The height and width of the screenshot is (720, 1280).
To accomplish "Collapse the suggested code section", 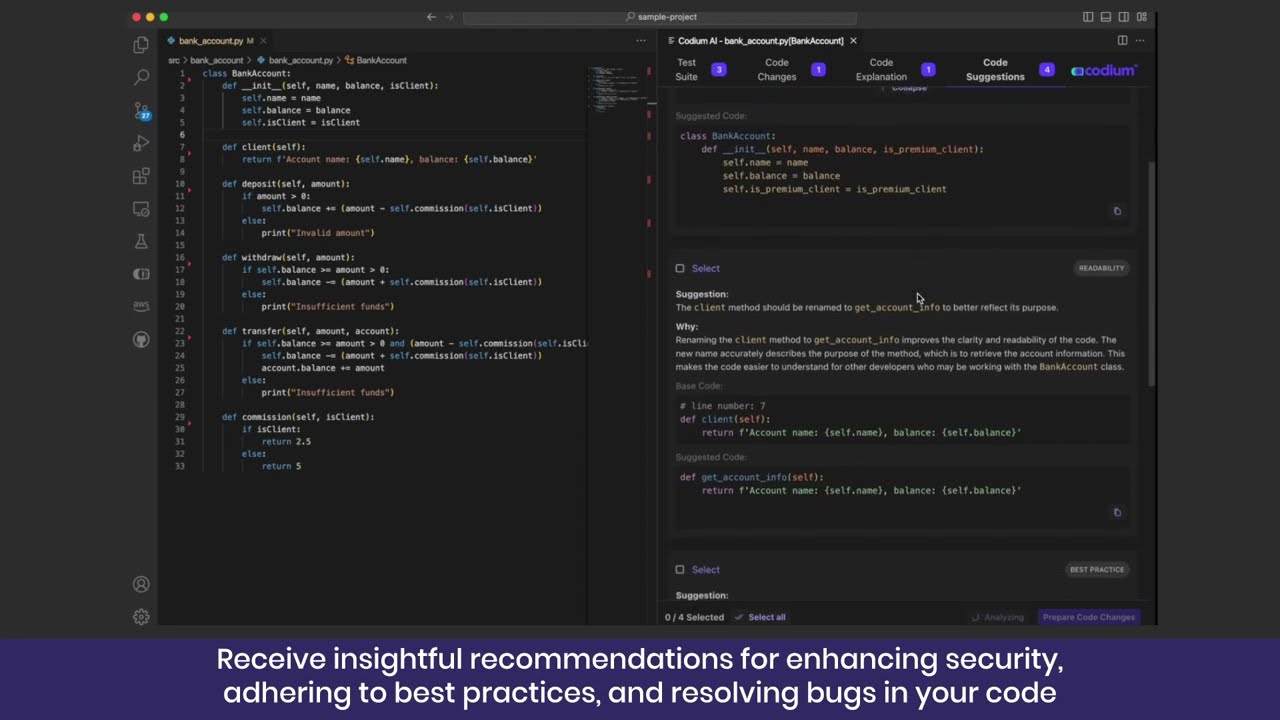I will (908, 88).
